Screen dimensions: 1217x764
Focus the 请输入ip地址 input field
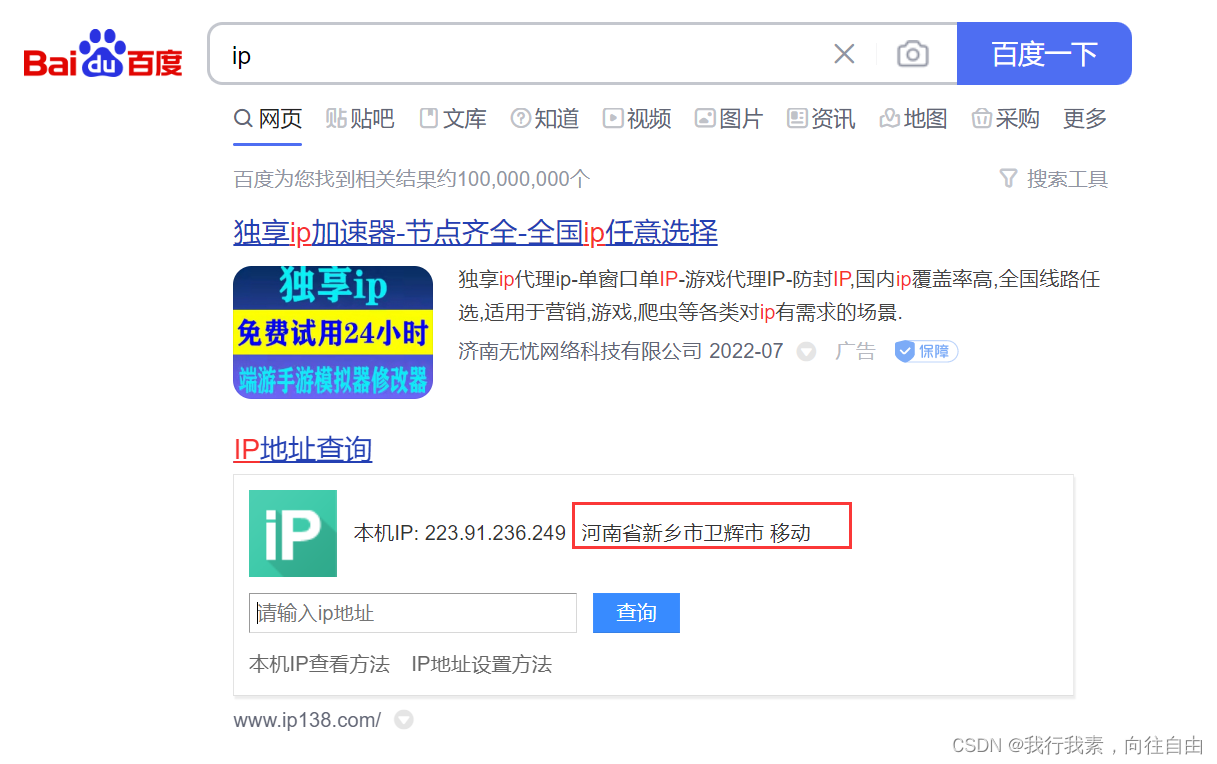click(x=413, y=613)
